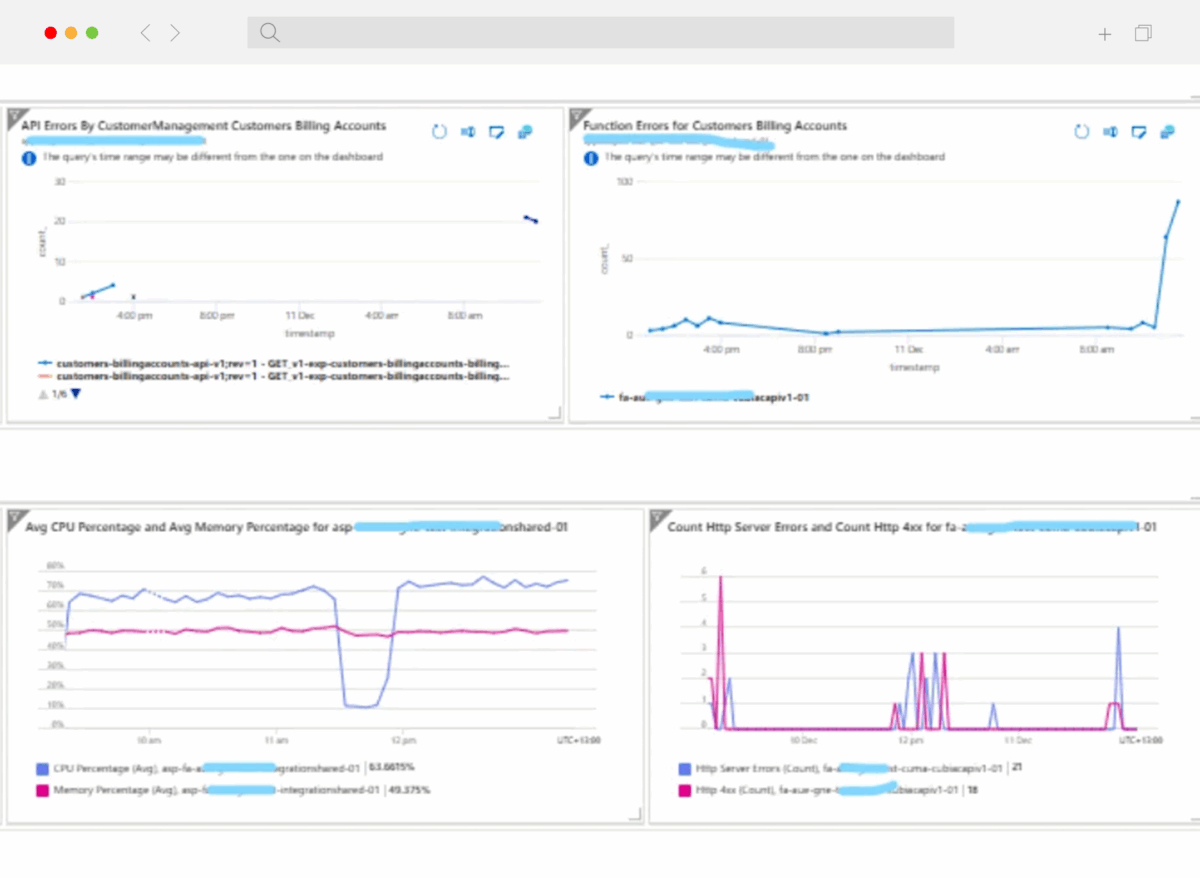Click the stacked-squares icon on API Errors tile

[x=525, y=132]
